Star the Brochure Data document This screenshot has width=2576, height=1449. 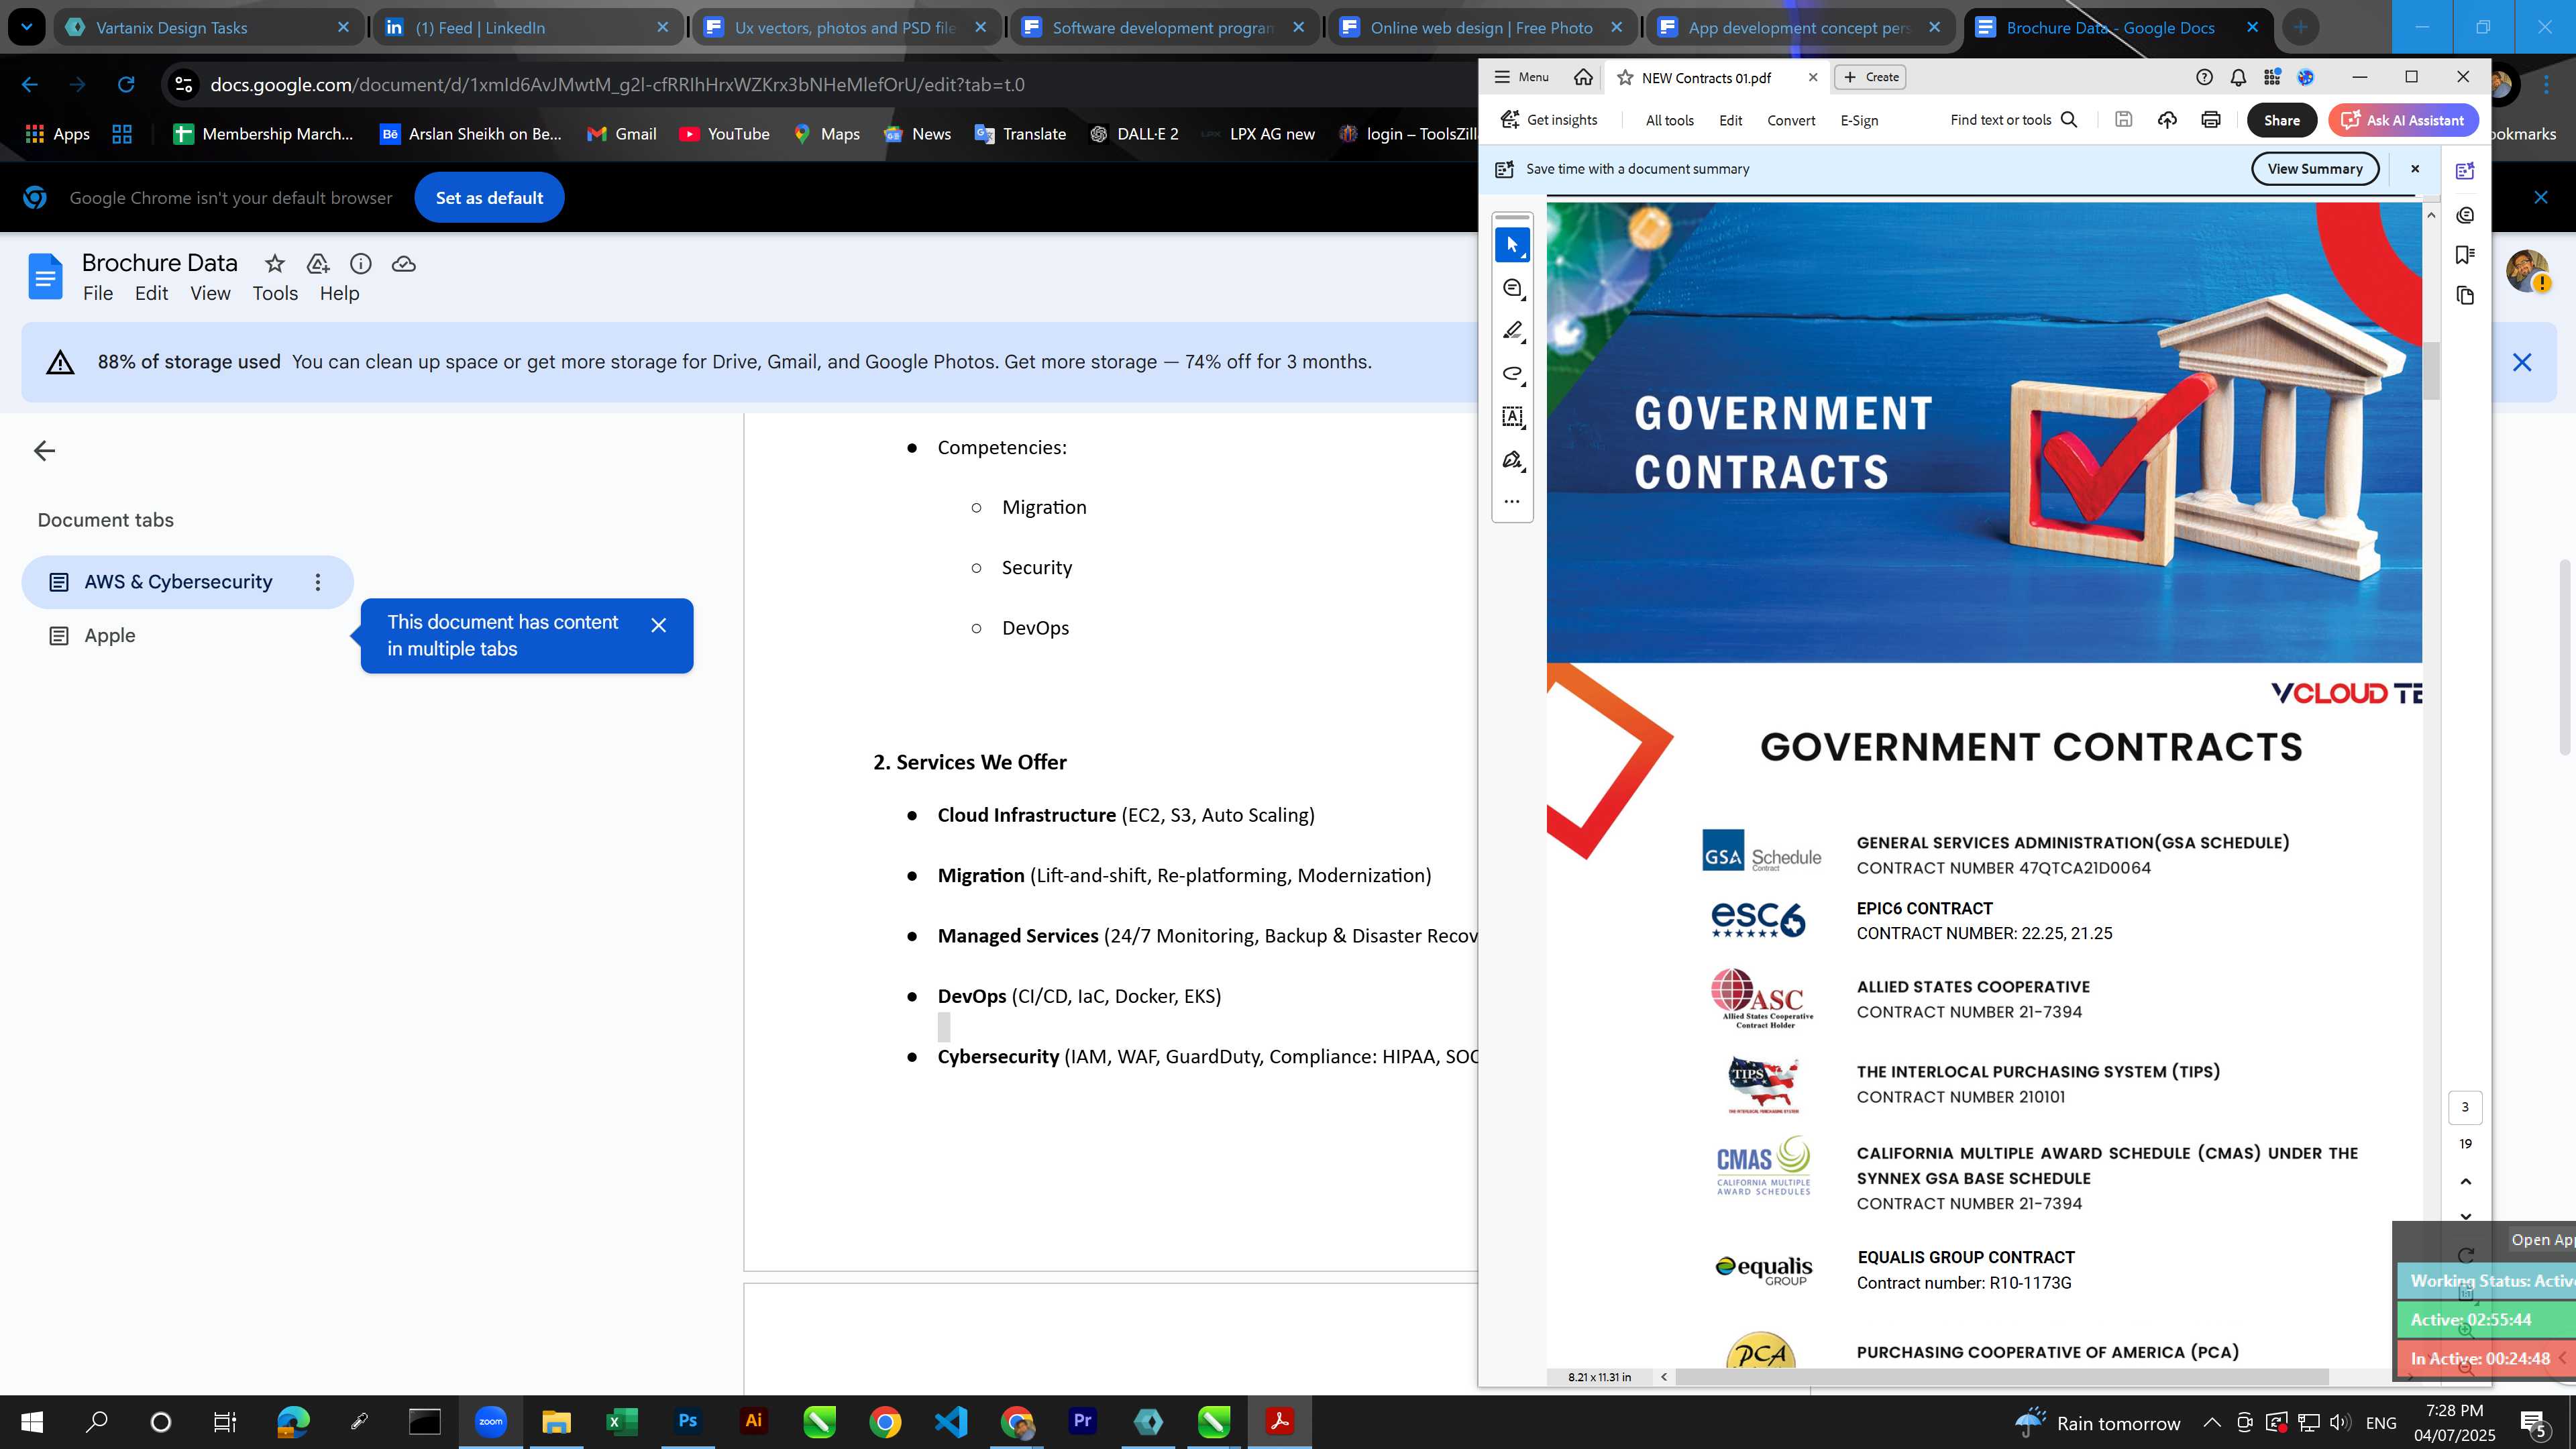click(274, 264)
